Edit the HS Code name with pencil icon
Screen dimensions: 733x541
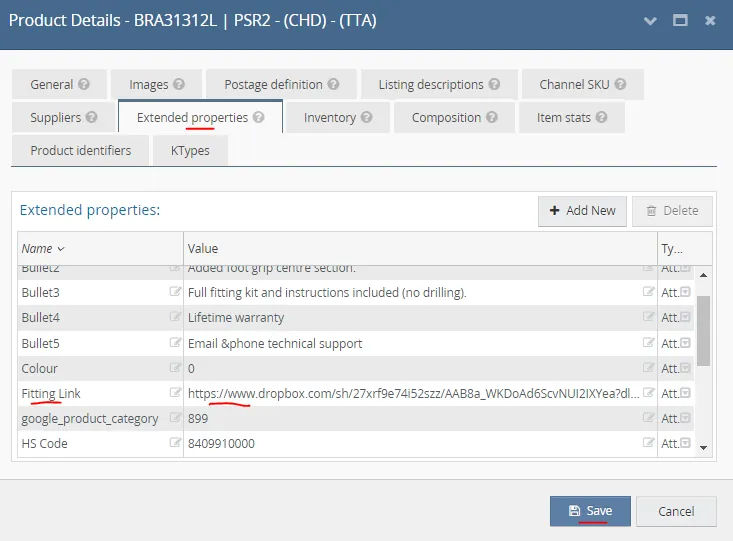(175, 442)
